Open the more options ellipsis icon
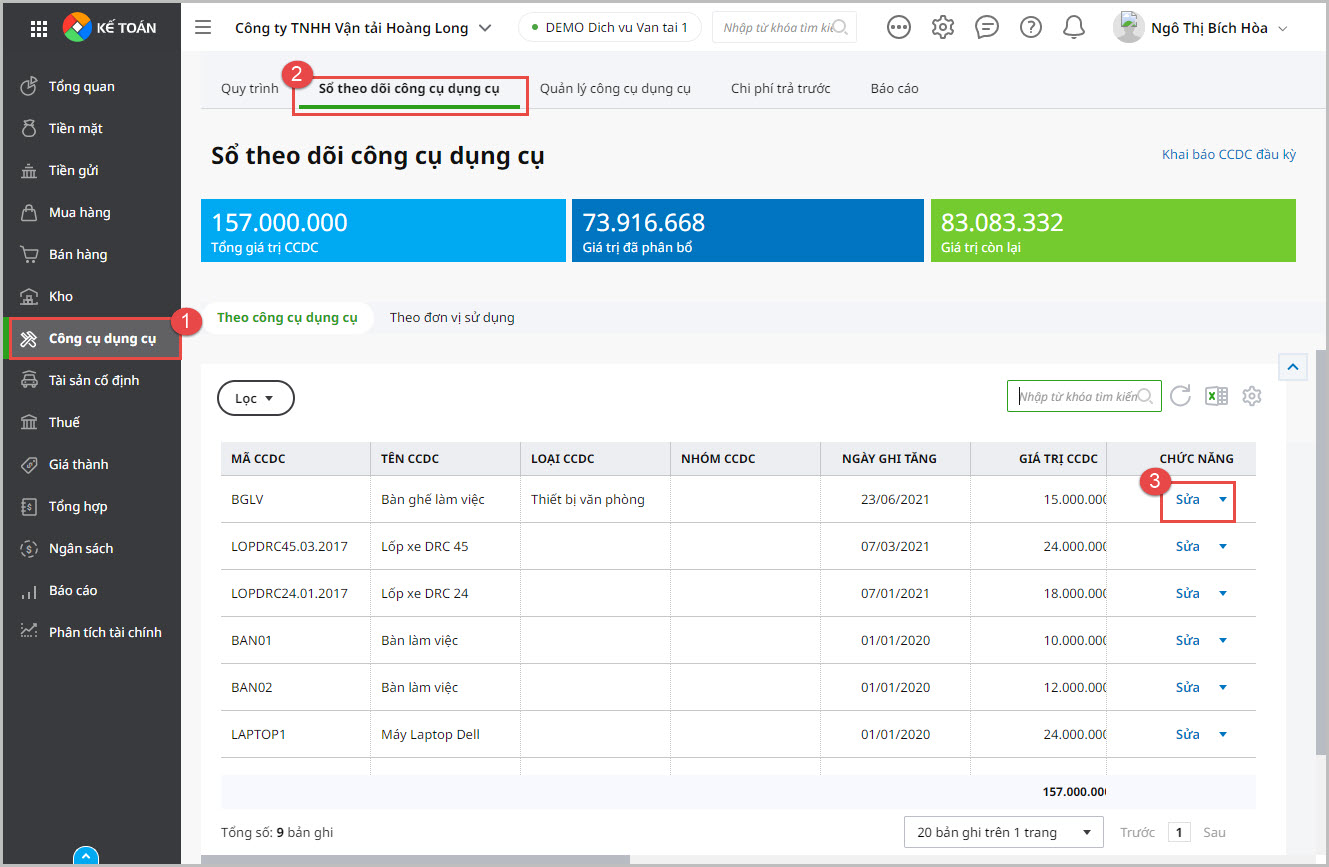 (899, 28)
